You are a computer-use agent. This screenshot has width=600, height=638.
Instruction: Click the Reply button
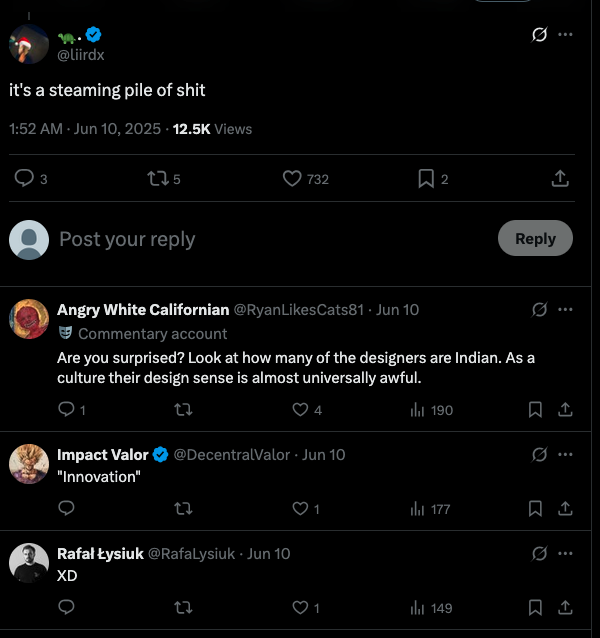point(535,238)
